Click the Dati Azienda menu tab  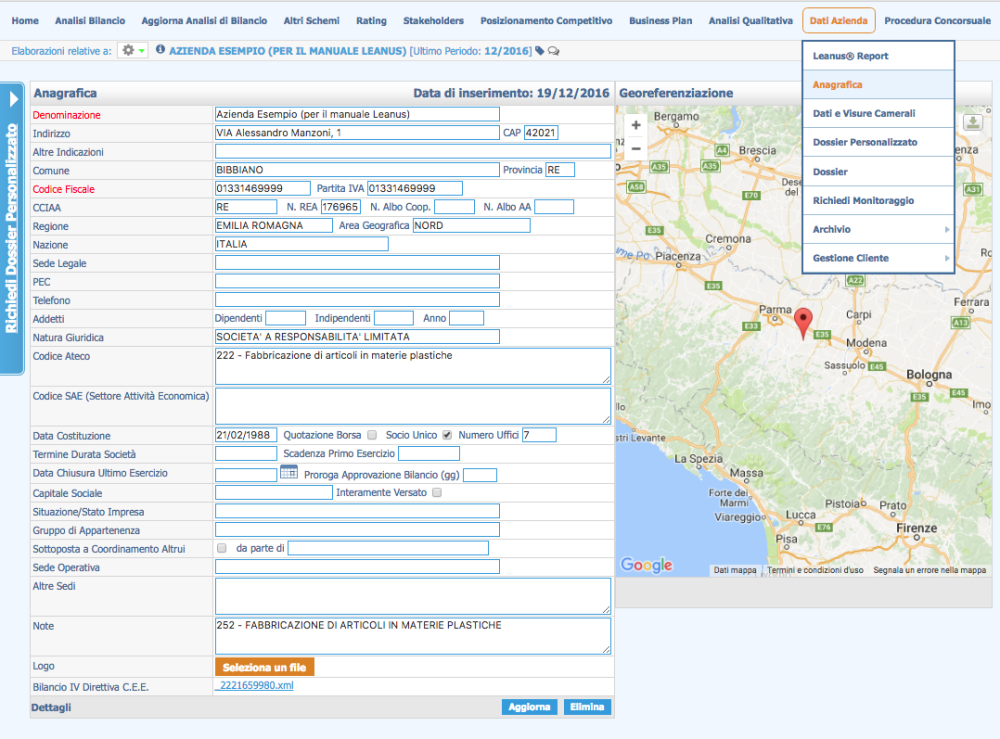[x=838, y=20]
